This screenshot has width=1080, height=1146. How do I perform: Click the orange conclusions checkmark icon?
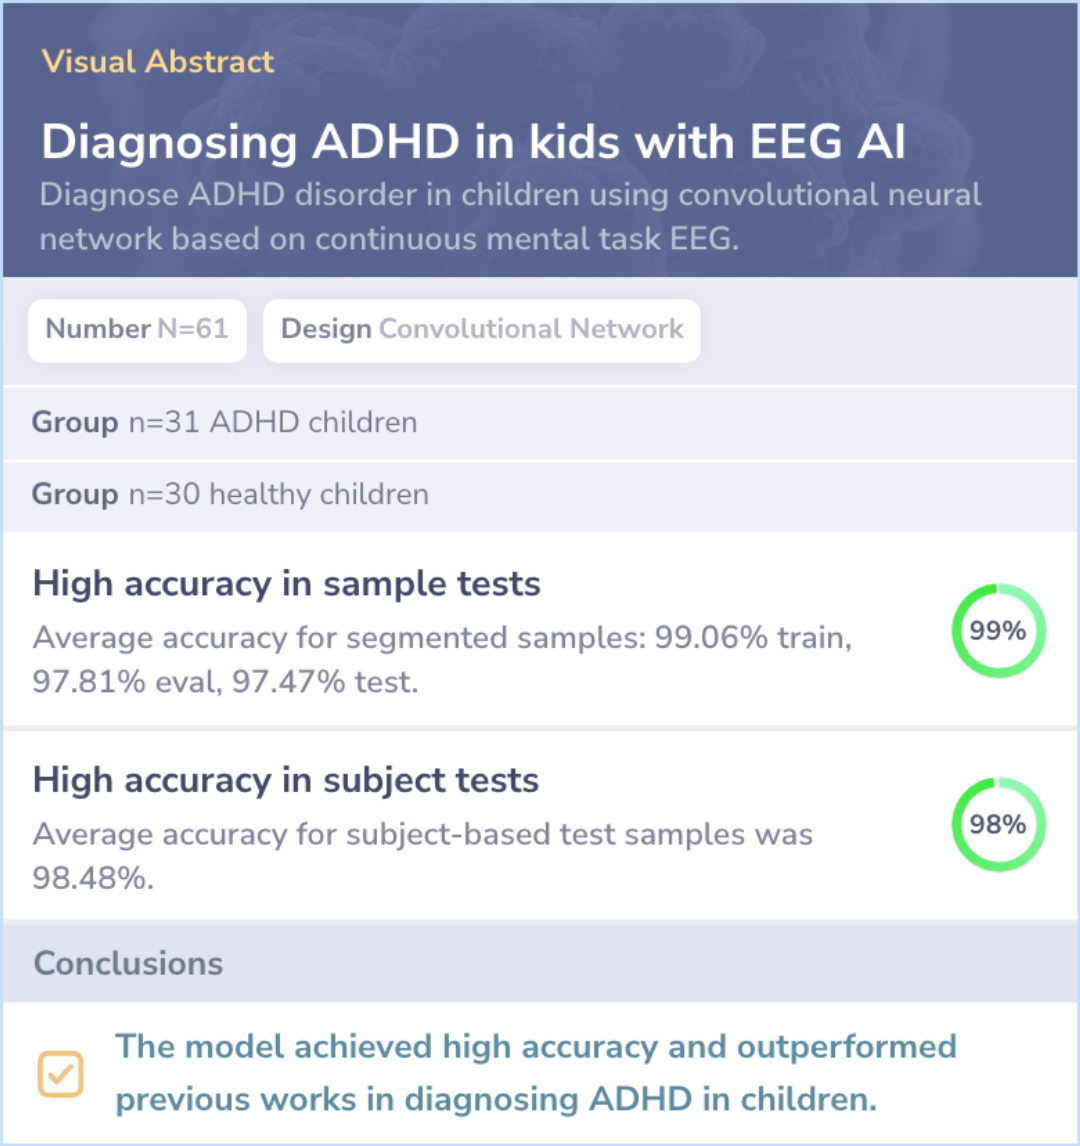(61, 1074)
